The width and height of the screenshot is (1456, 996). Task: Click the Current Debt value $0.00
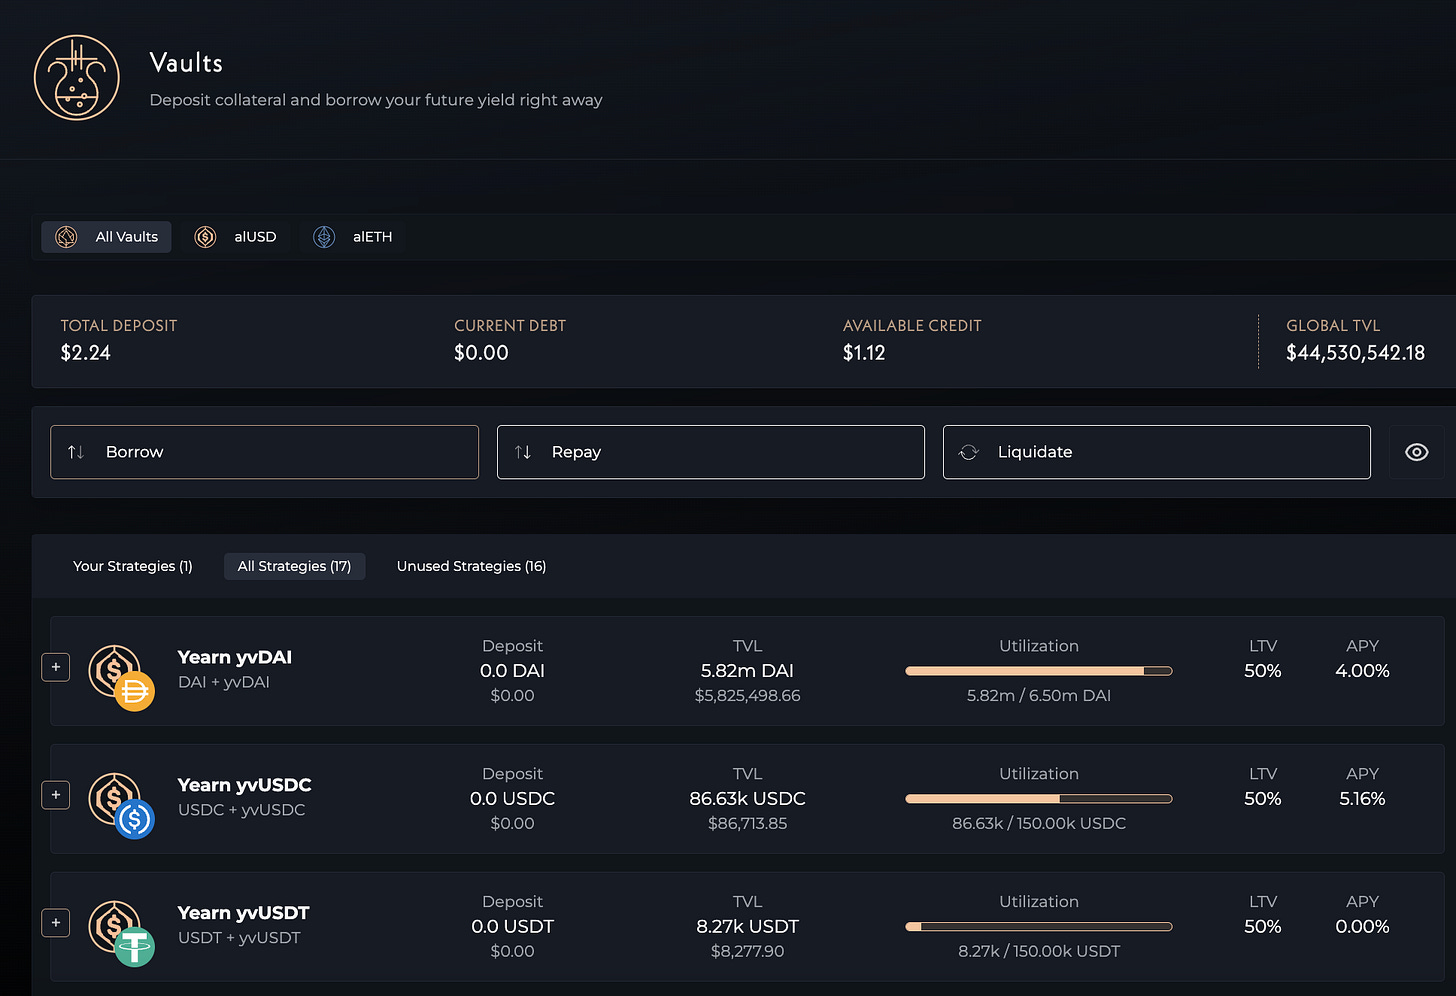coord(481,353)
